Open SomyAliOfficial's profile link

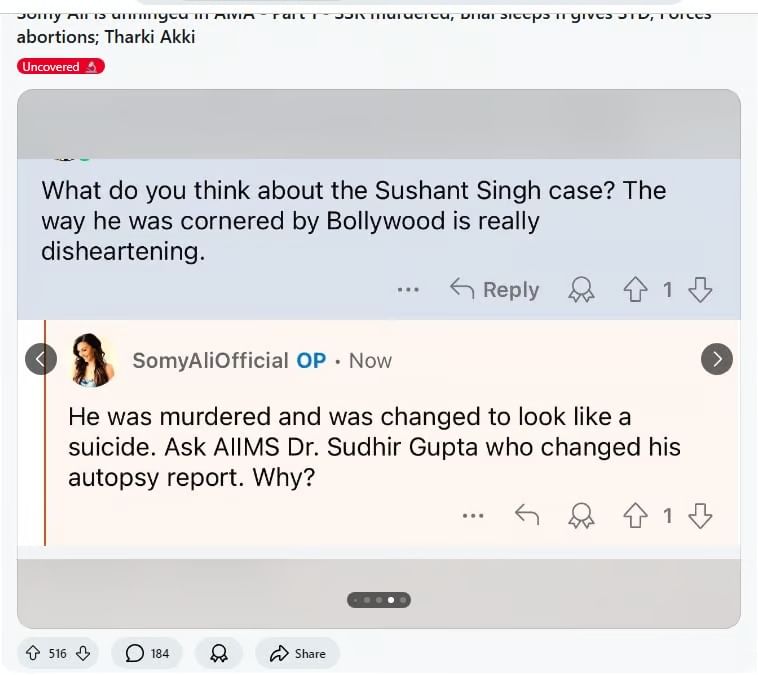tap(210, 361)
